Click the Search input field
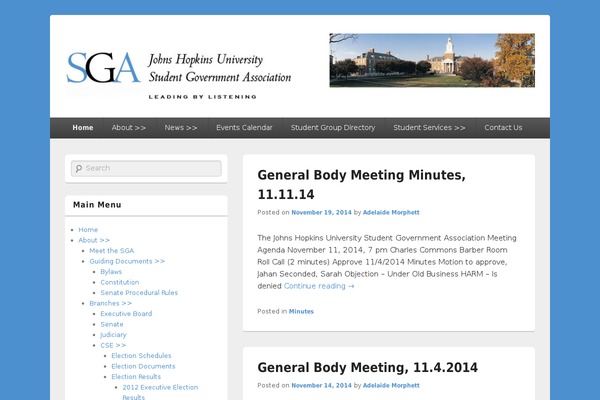Viewport: 600px width, 400px height. tap(146, 168)
